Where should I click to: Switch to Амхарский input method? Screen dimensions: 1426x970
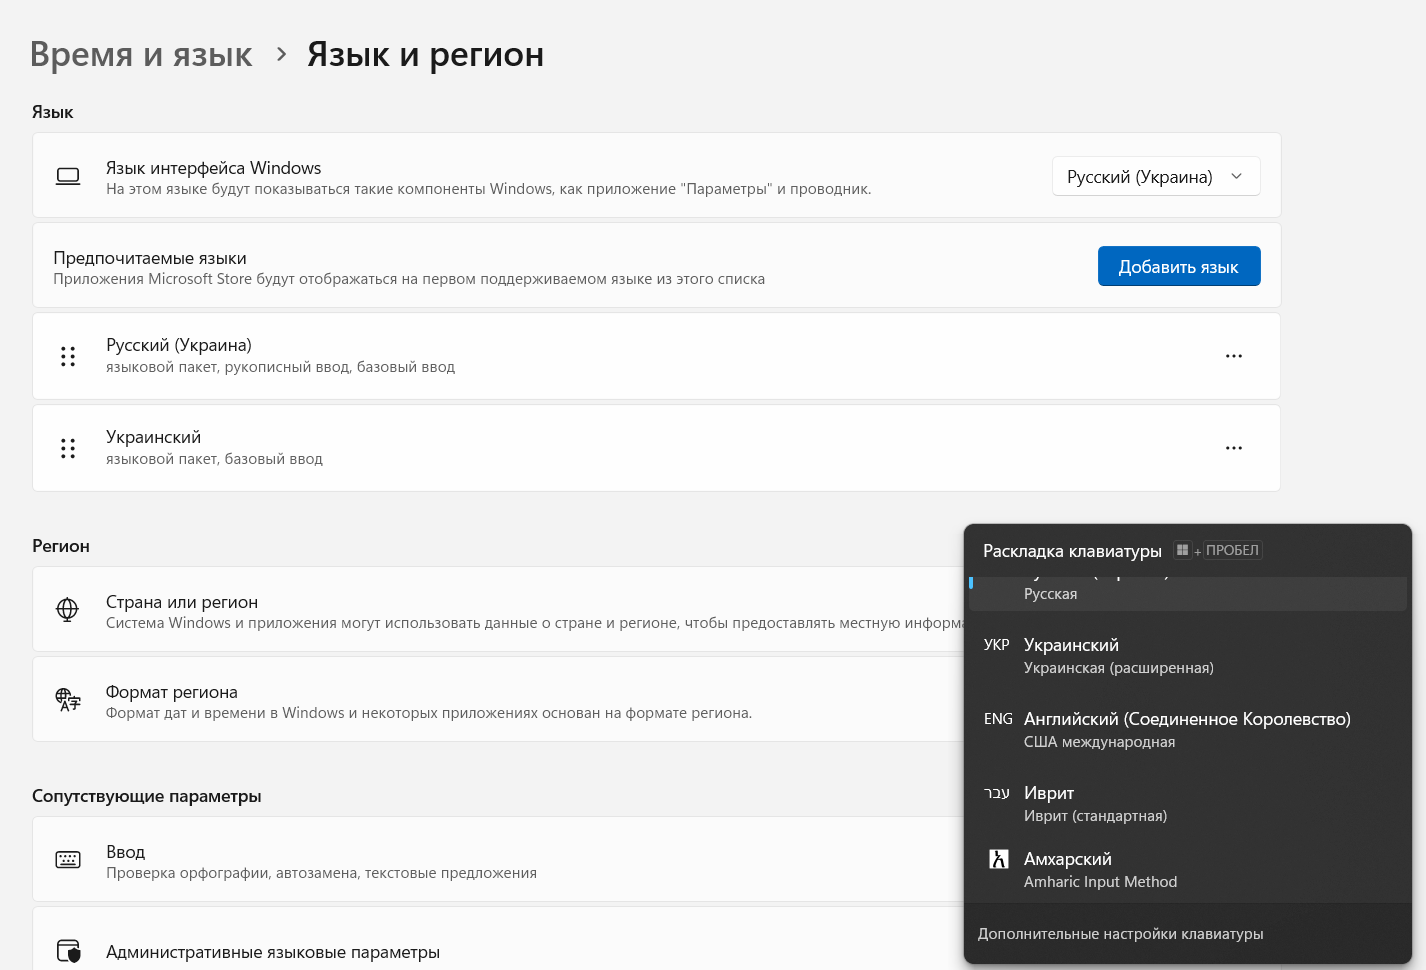coord(1188,870)
